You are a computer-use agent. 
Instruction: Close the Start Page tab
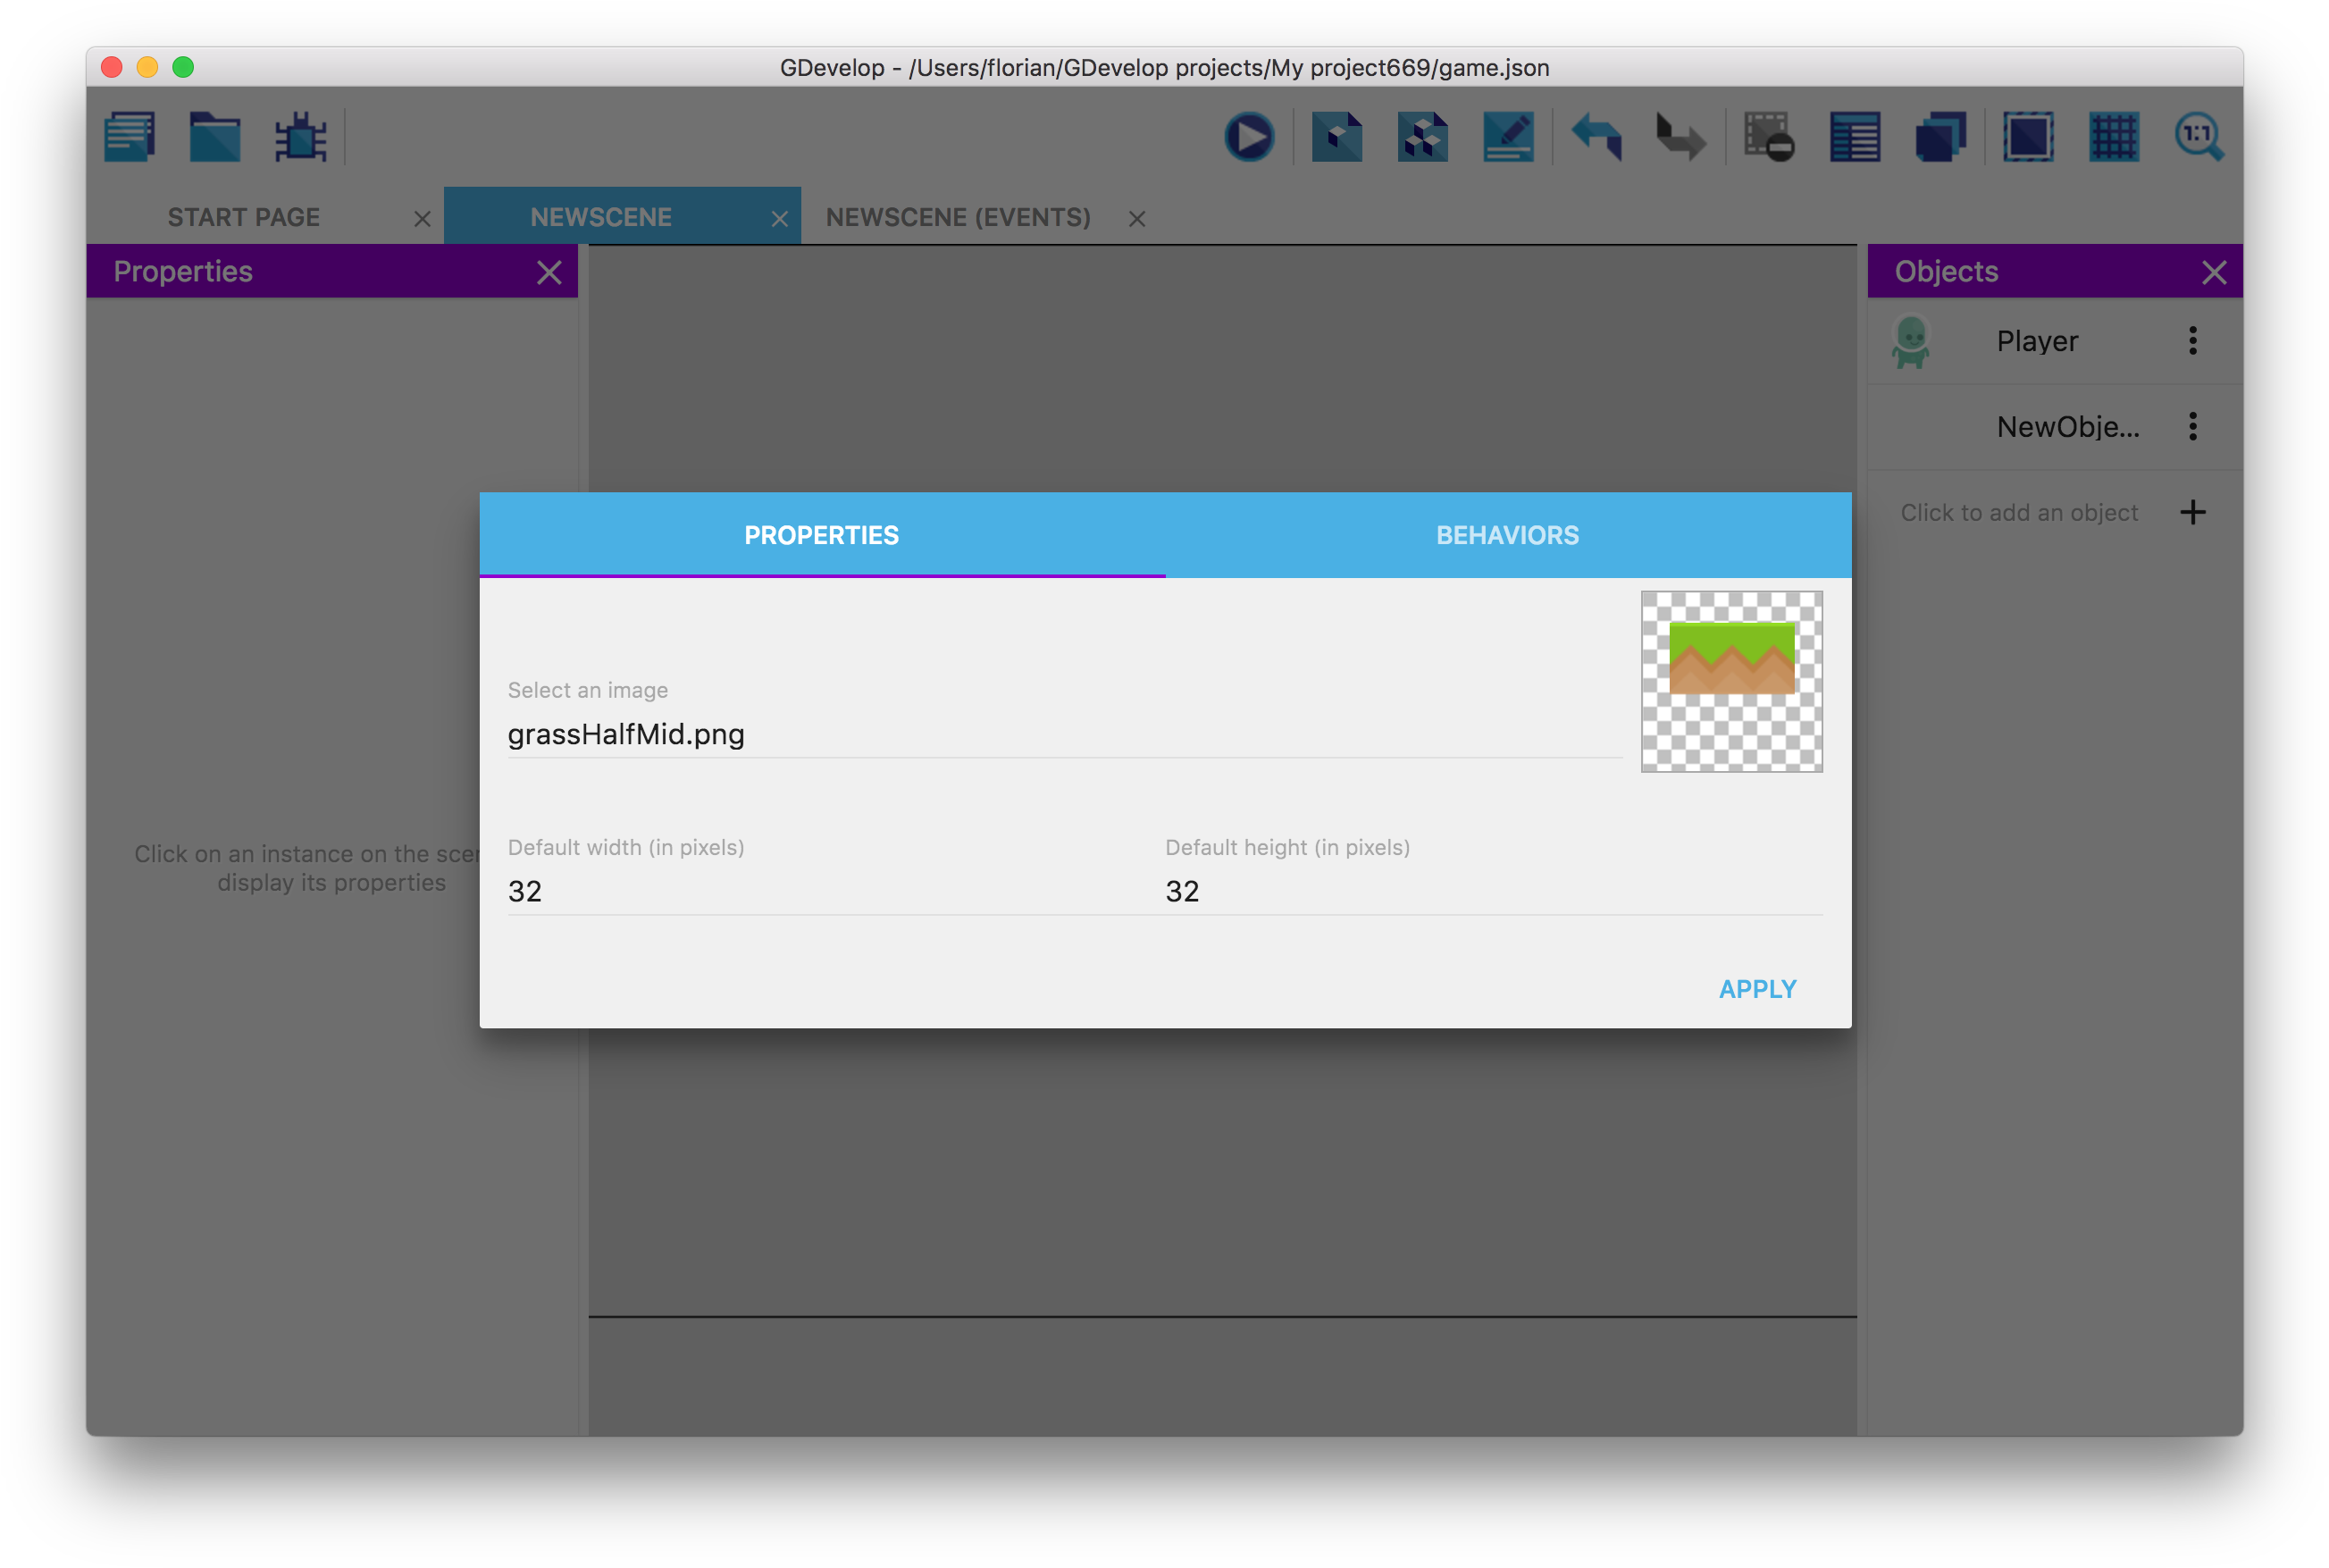[422, 219]
